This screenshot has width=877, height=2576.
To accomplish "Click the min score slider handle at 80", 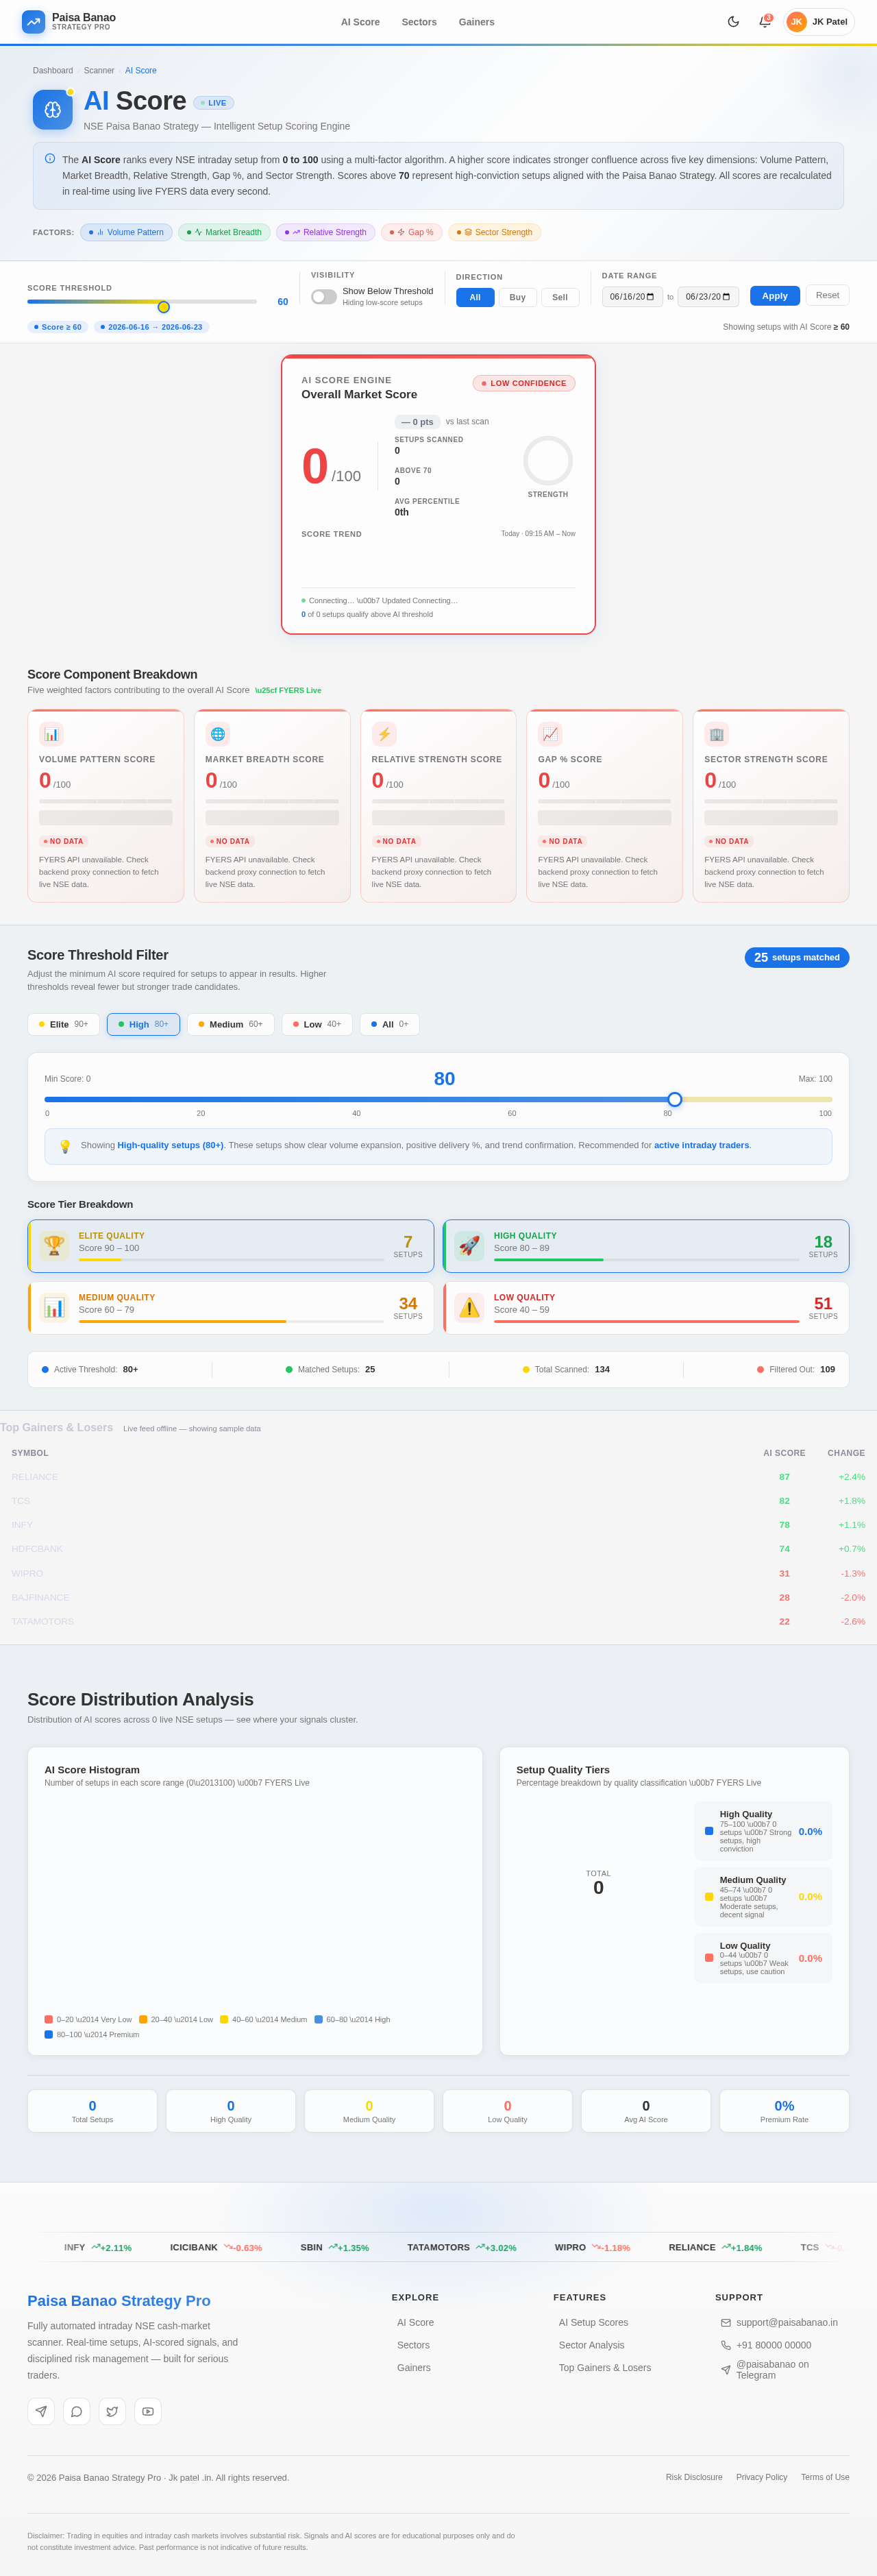I will [x=675, y=1099].
